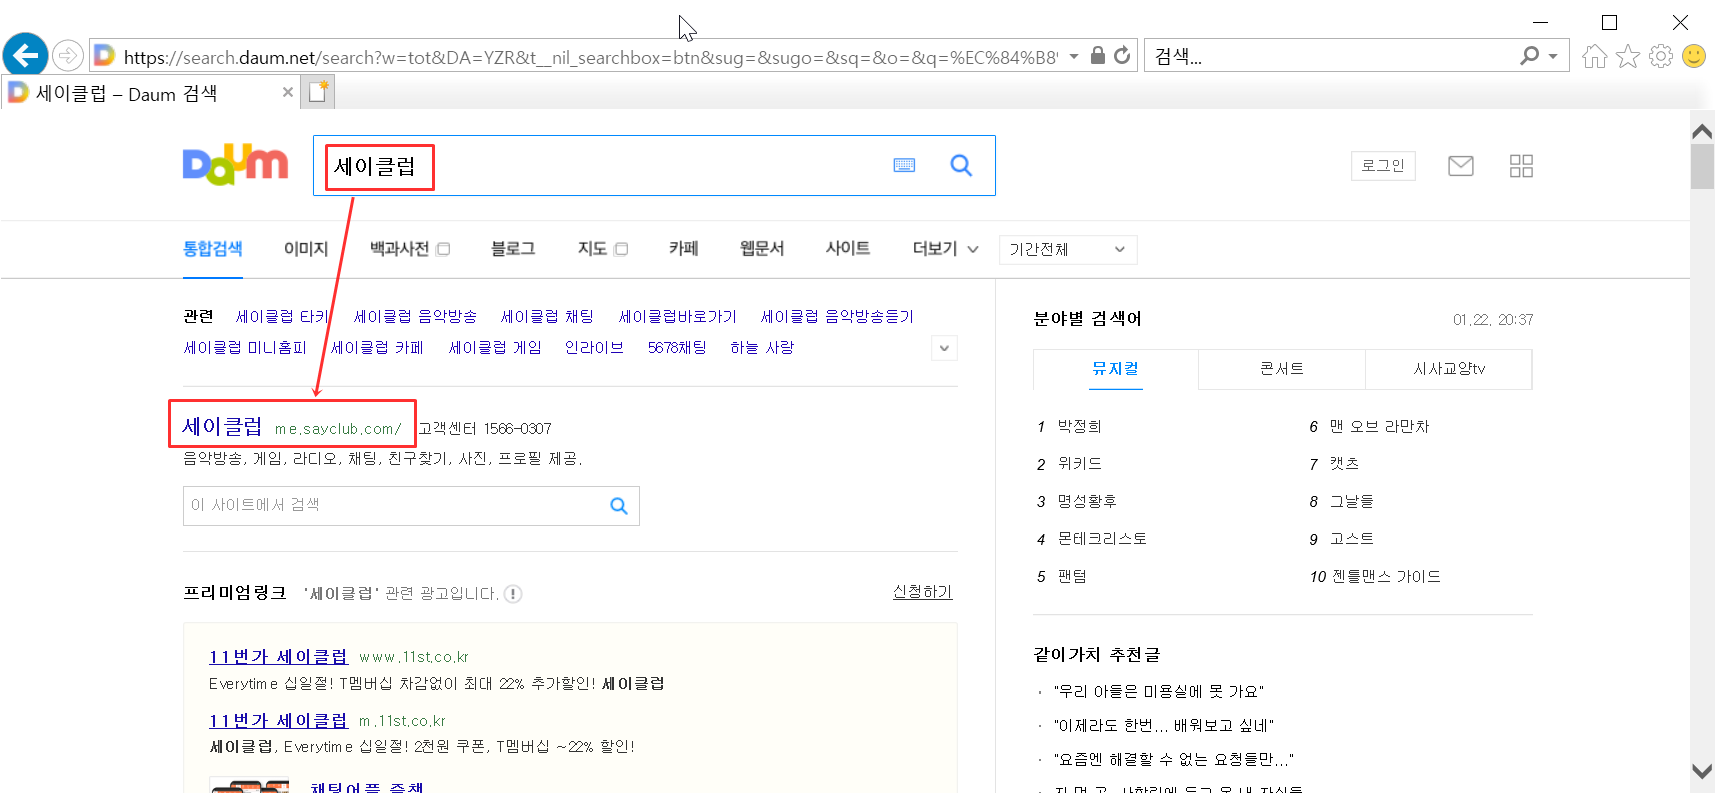Click ranked keyword 맨 오브 라만차
The height and width of the screenshot is (794, 1716).
(1379, 426)
